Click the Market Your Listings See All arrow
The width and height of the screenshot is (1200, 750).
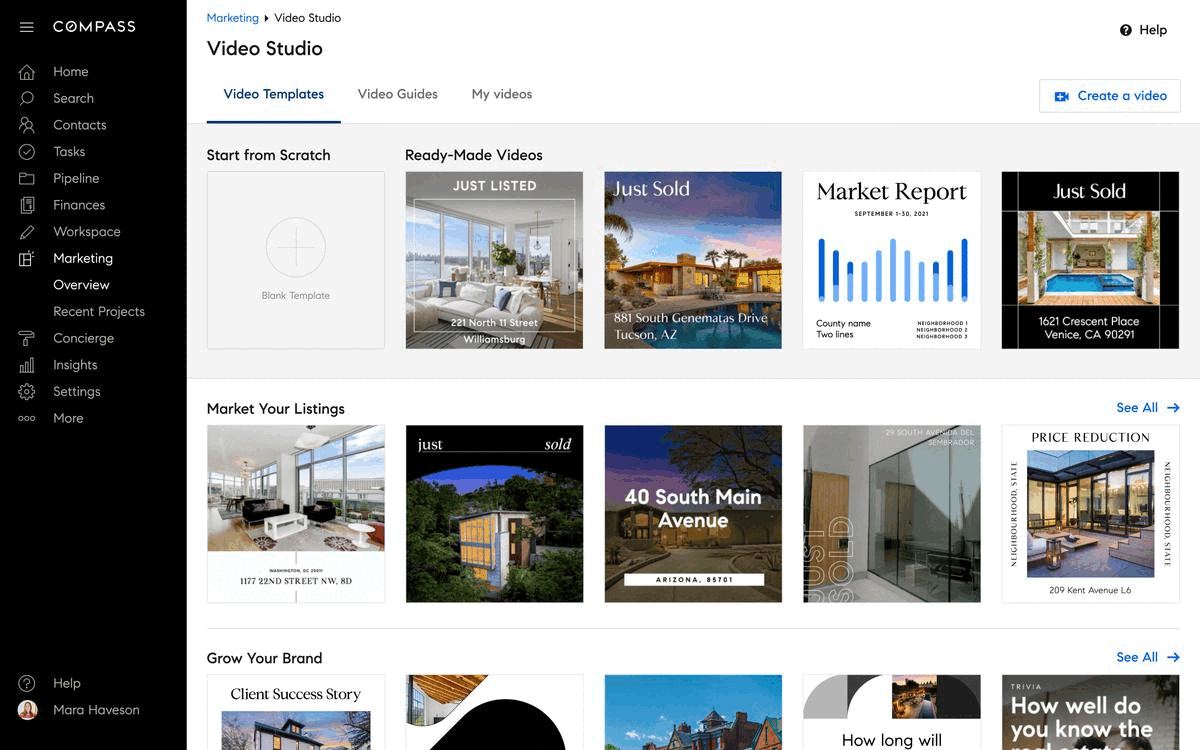point(1174,408)
